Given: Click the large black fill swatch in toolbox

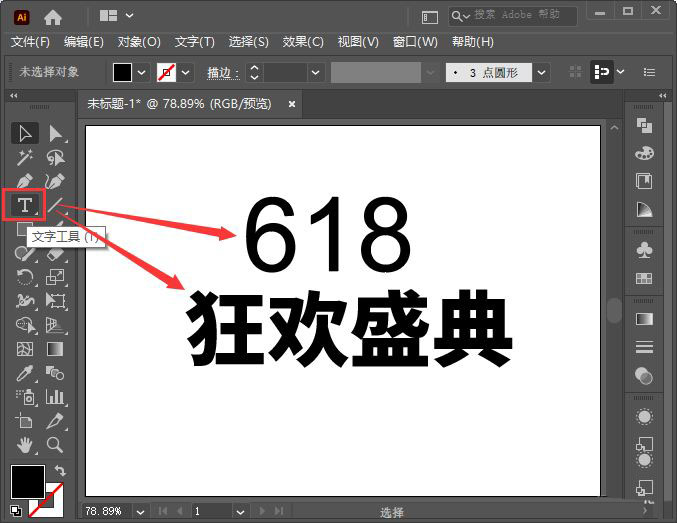Looking at the screenshot, I should tap(28, 482).
